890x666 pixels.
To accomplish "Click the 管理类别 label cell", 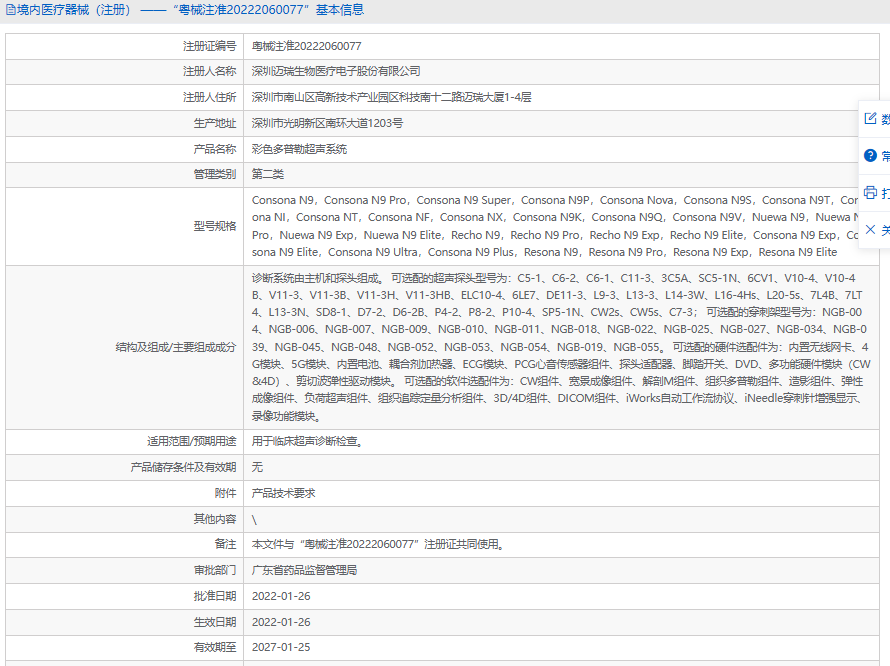I will coord(124,174).
